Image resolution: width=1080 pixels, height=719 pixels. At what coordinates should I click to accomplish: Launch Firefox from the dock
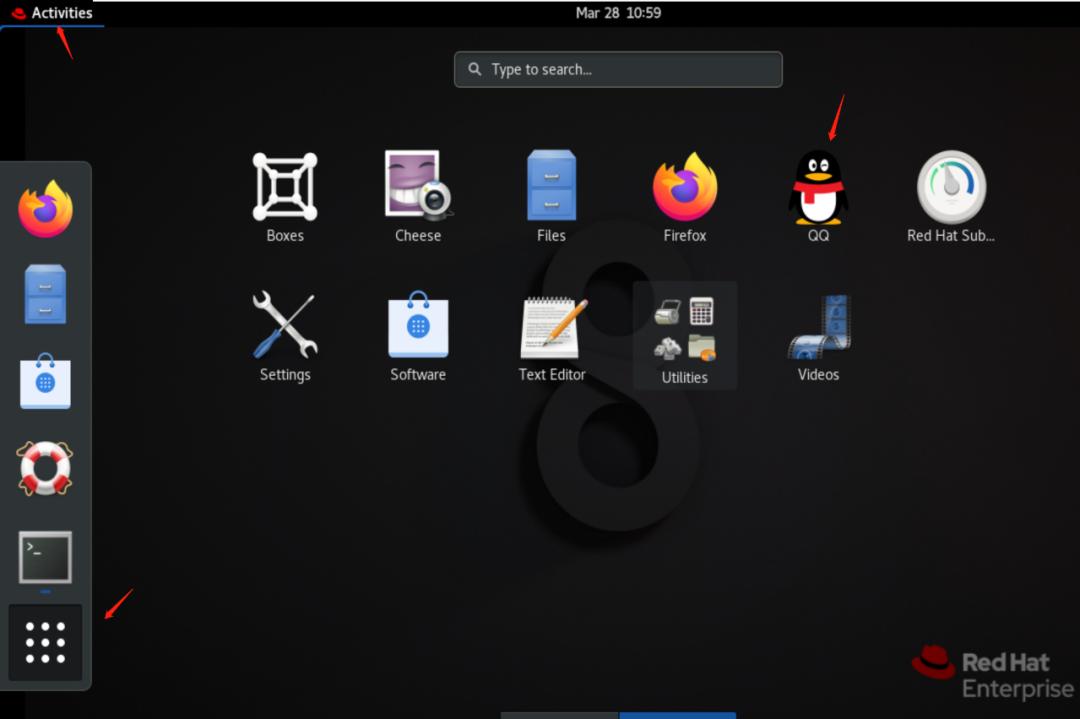45,207
